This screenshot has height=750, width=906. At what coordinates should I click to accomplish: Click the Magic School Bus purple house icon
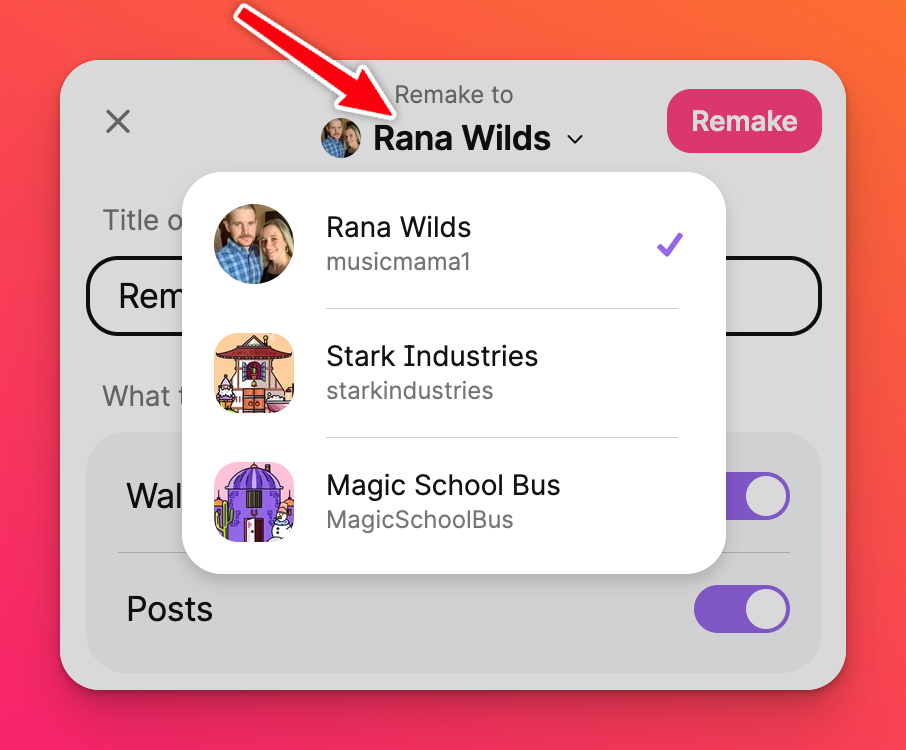click(x=254, y=502)
